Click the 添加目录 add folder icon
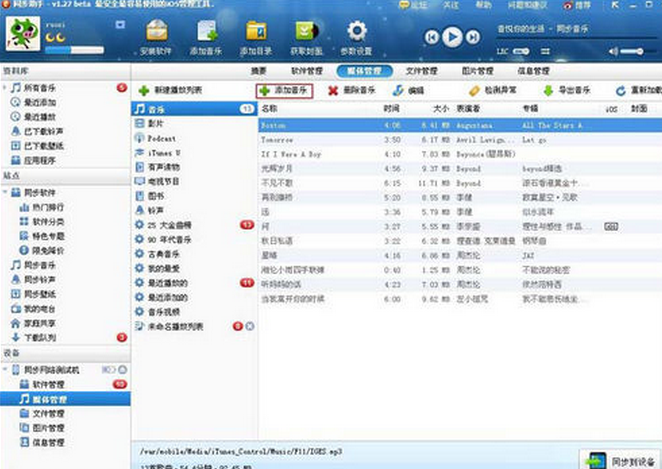Viewport: 662px width, 469px height. 256,37
